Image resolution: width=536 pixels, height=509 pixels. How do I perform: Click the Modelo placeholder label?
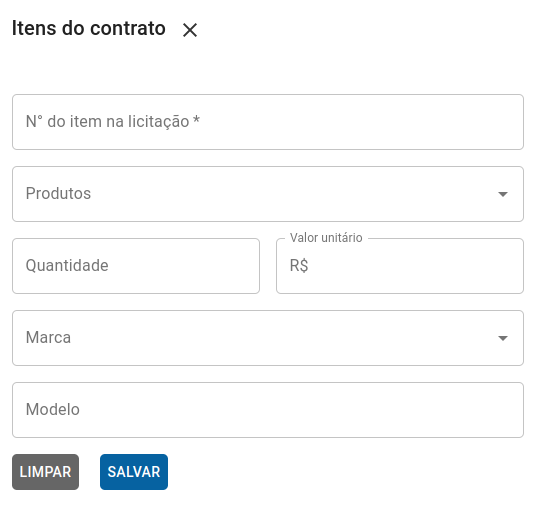point(53,410)
